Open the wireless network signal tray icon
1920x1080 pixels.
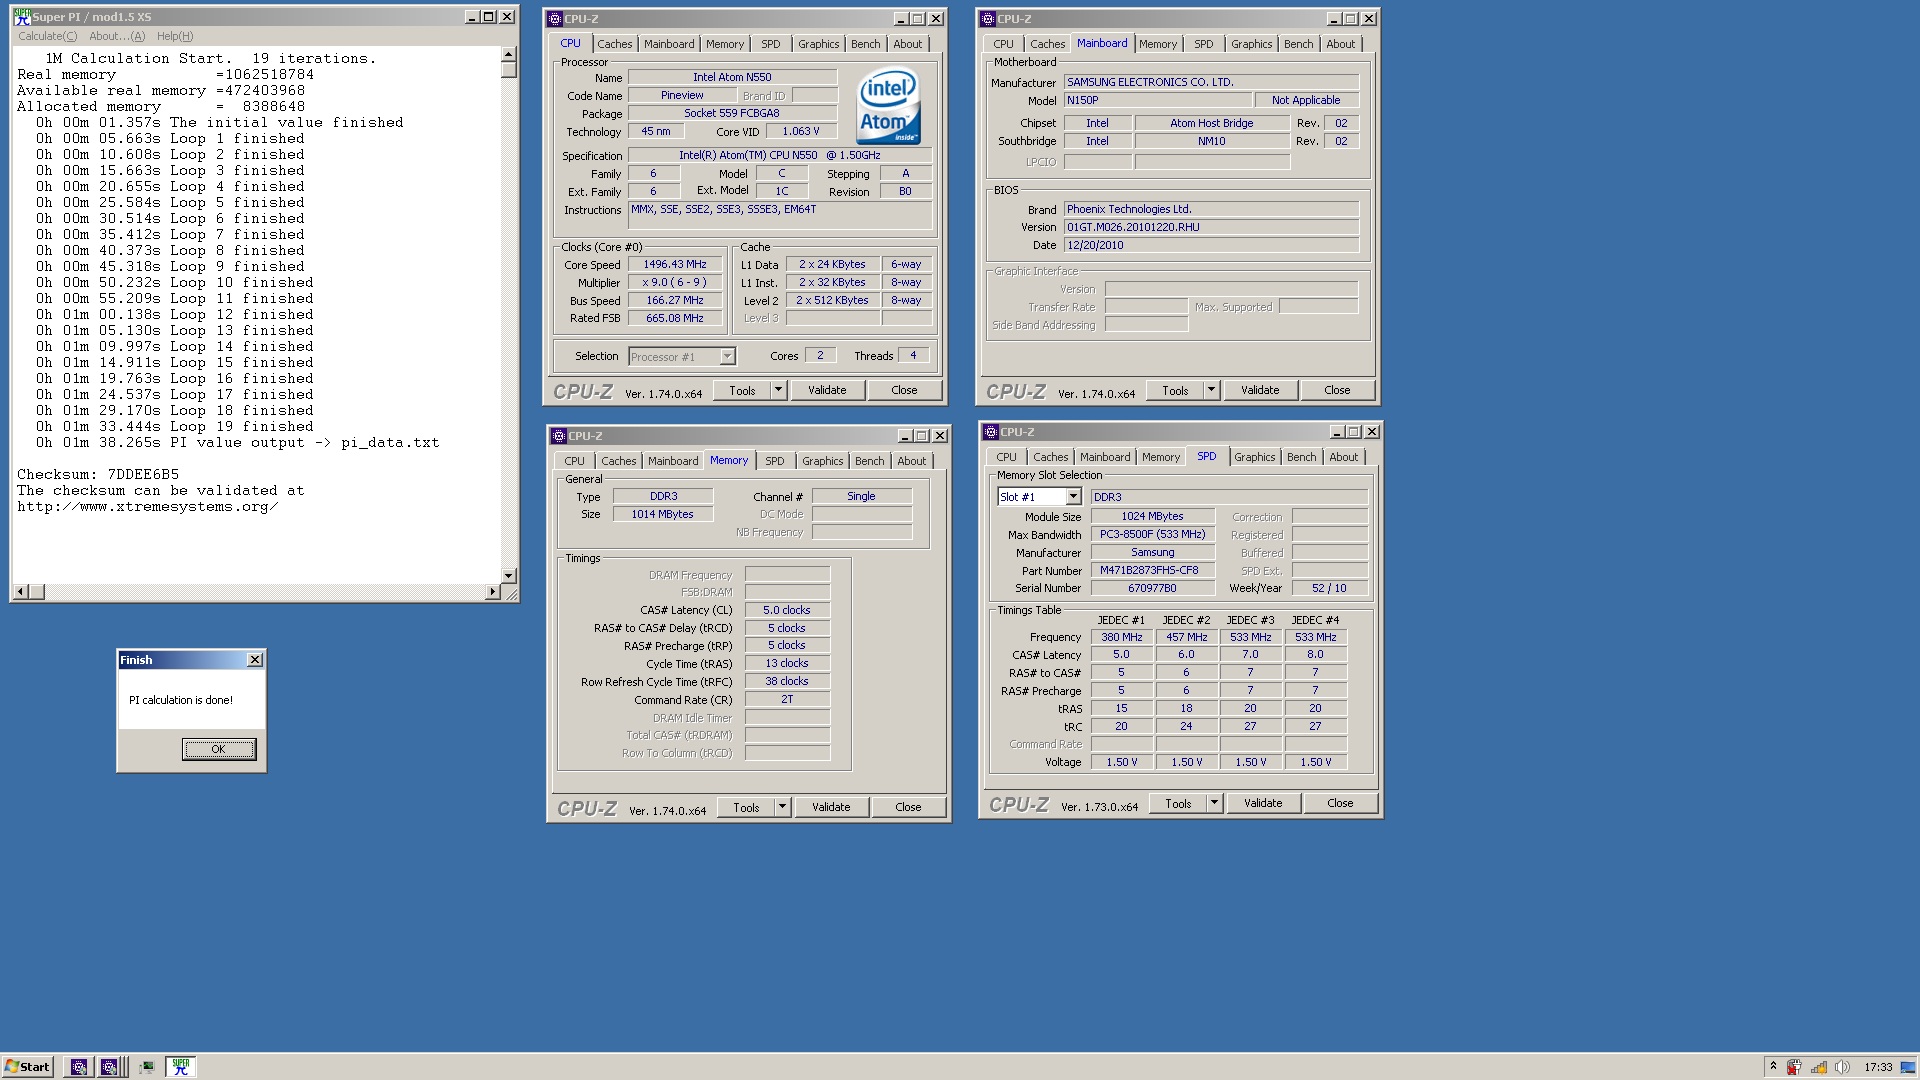pos(1819,1067)
